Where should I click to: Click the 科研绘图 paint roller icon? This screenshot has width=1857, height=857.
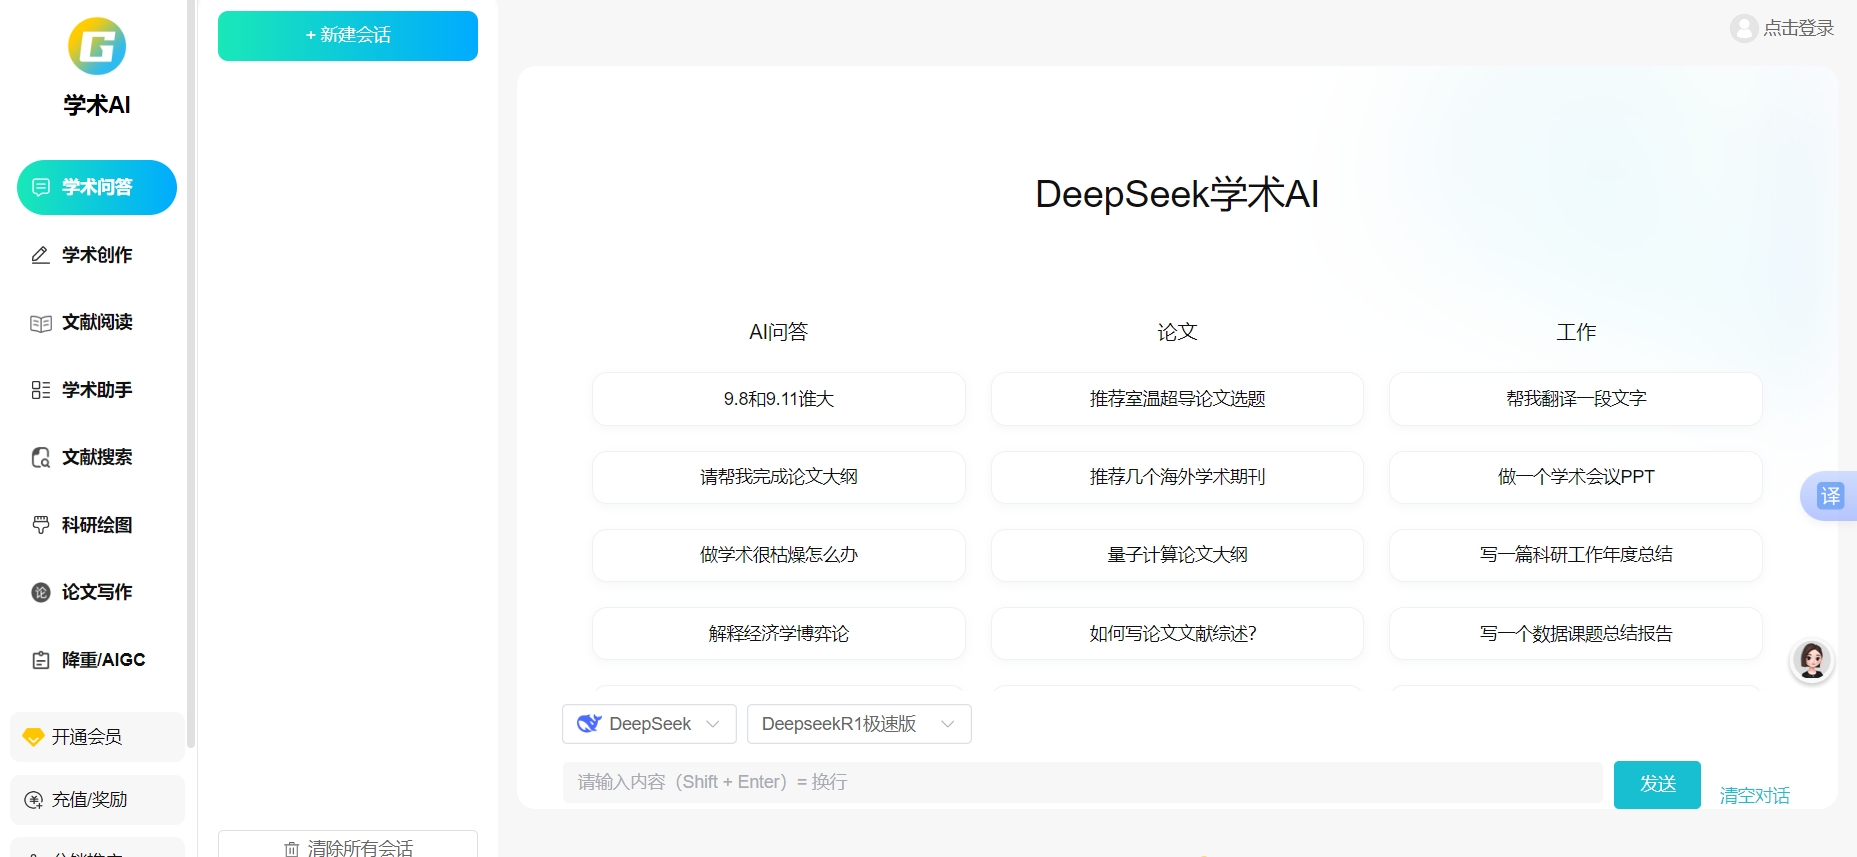pyautogui.click(x=41, y=525)
